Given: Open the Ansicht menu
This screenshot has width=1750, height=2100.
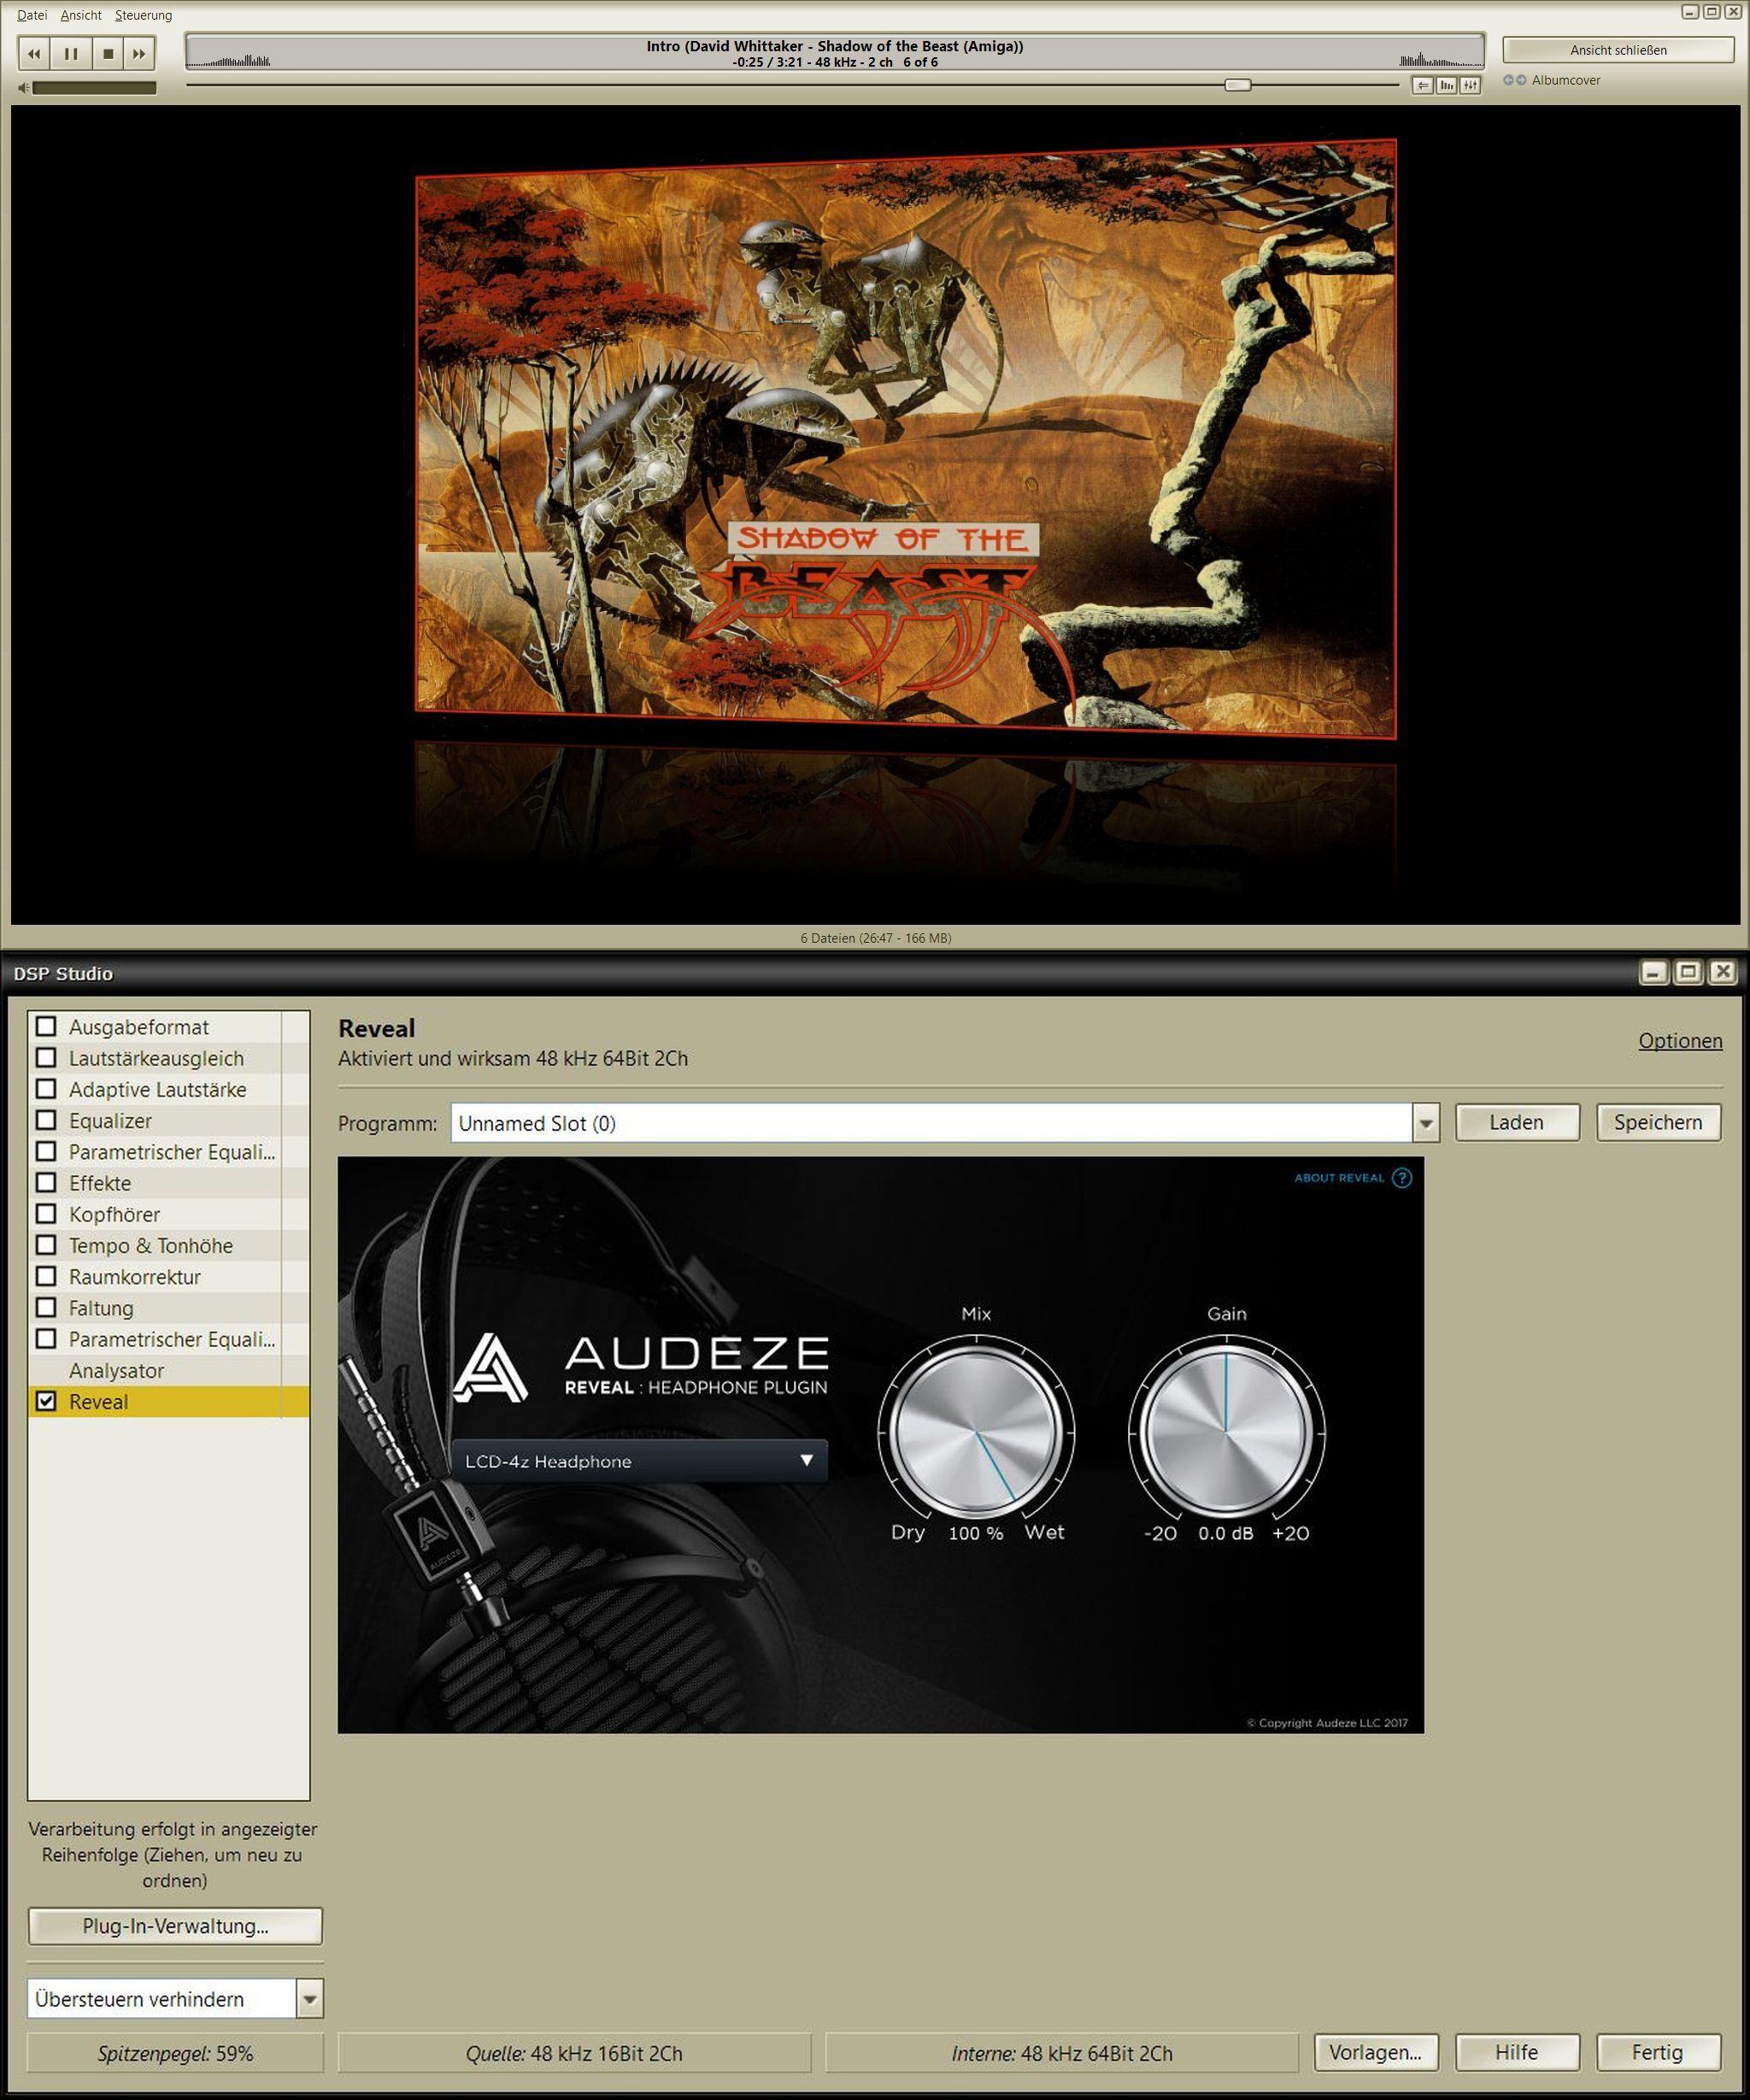Looking at the screenshot, I should [81, 15].
